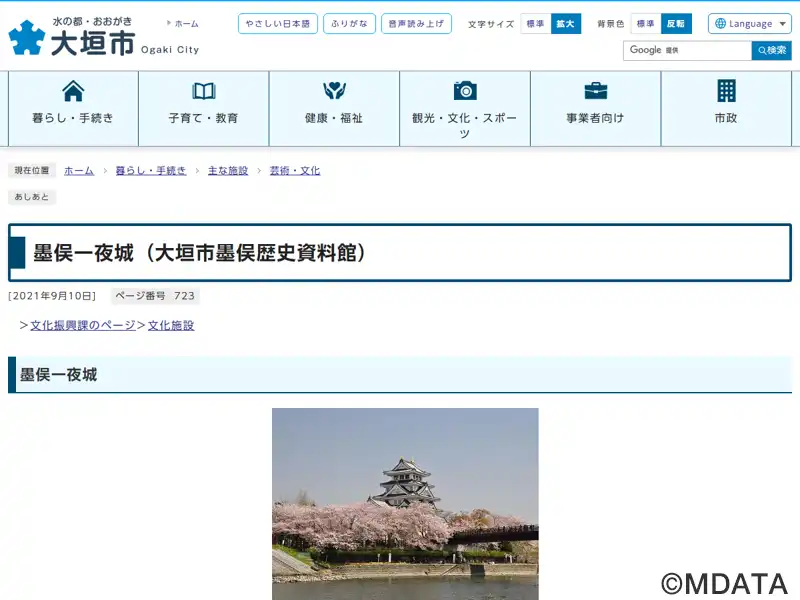Click the globe icon in Language button

(720, 23)
